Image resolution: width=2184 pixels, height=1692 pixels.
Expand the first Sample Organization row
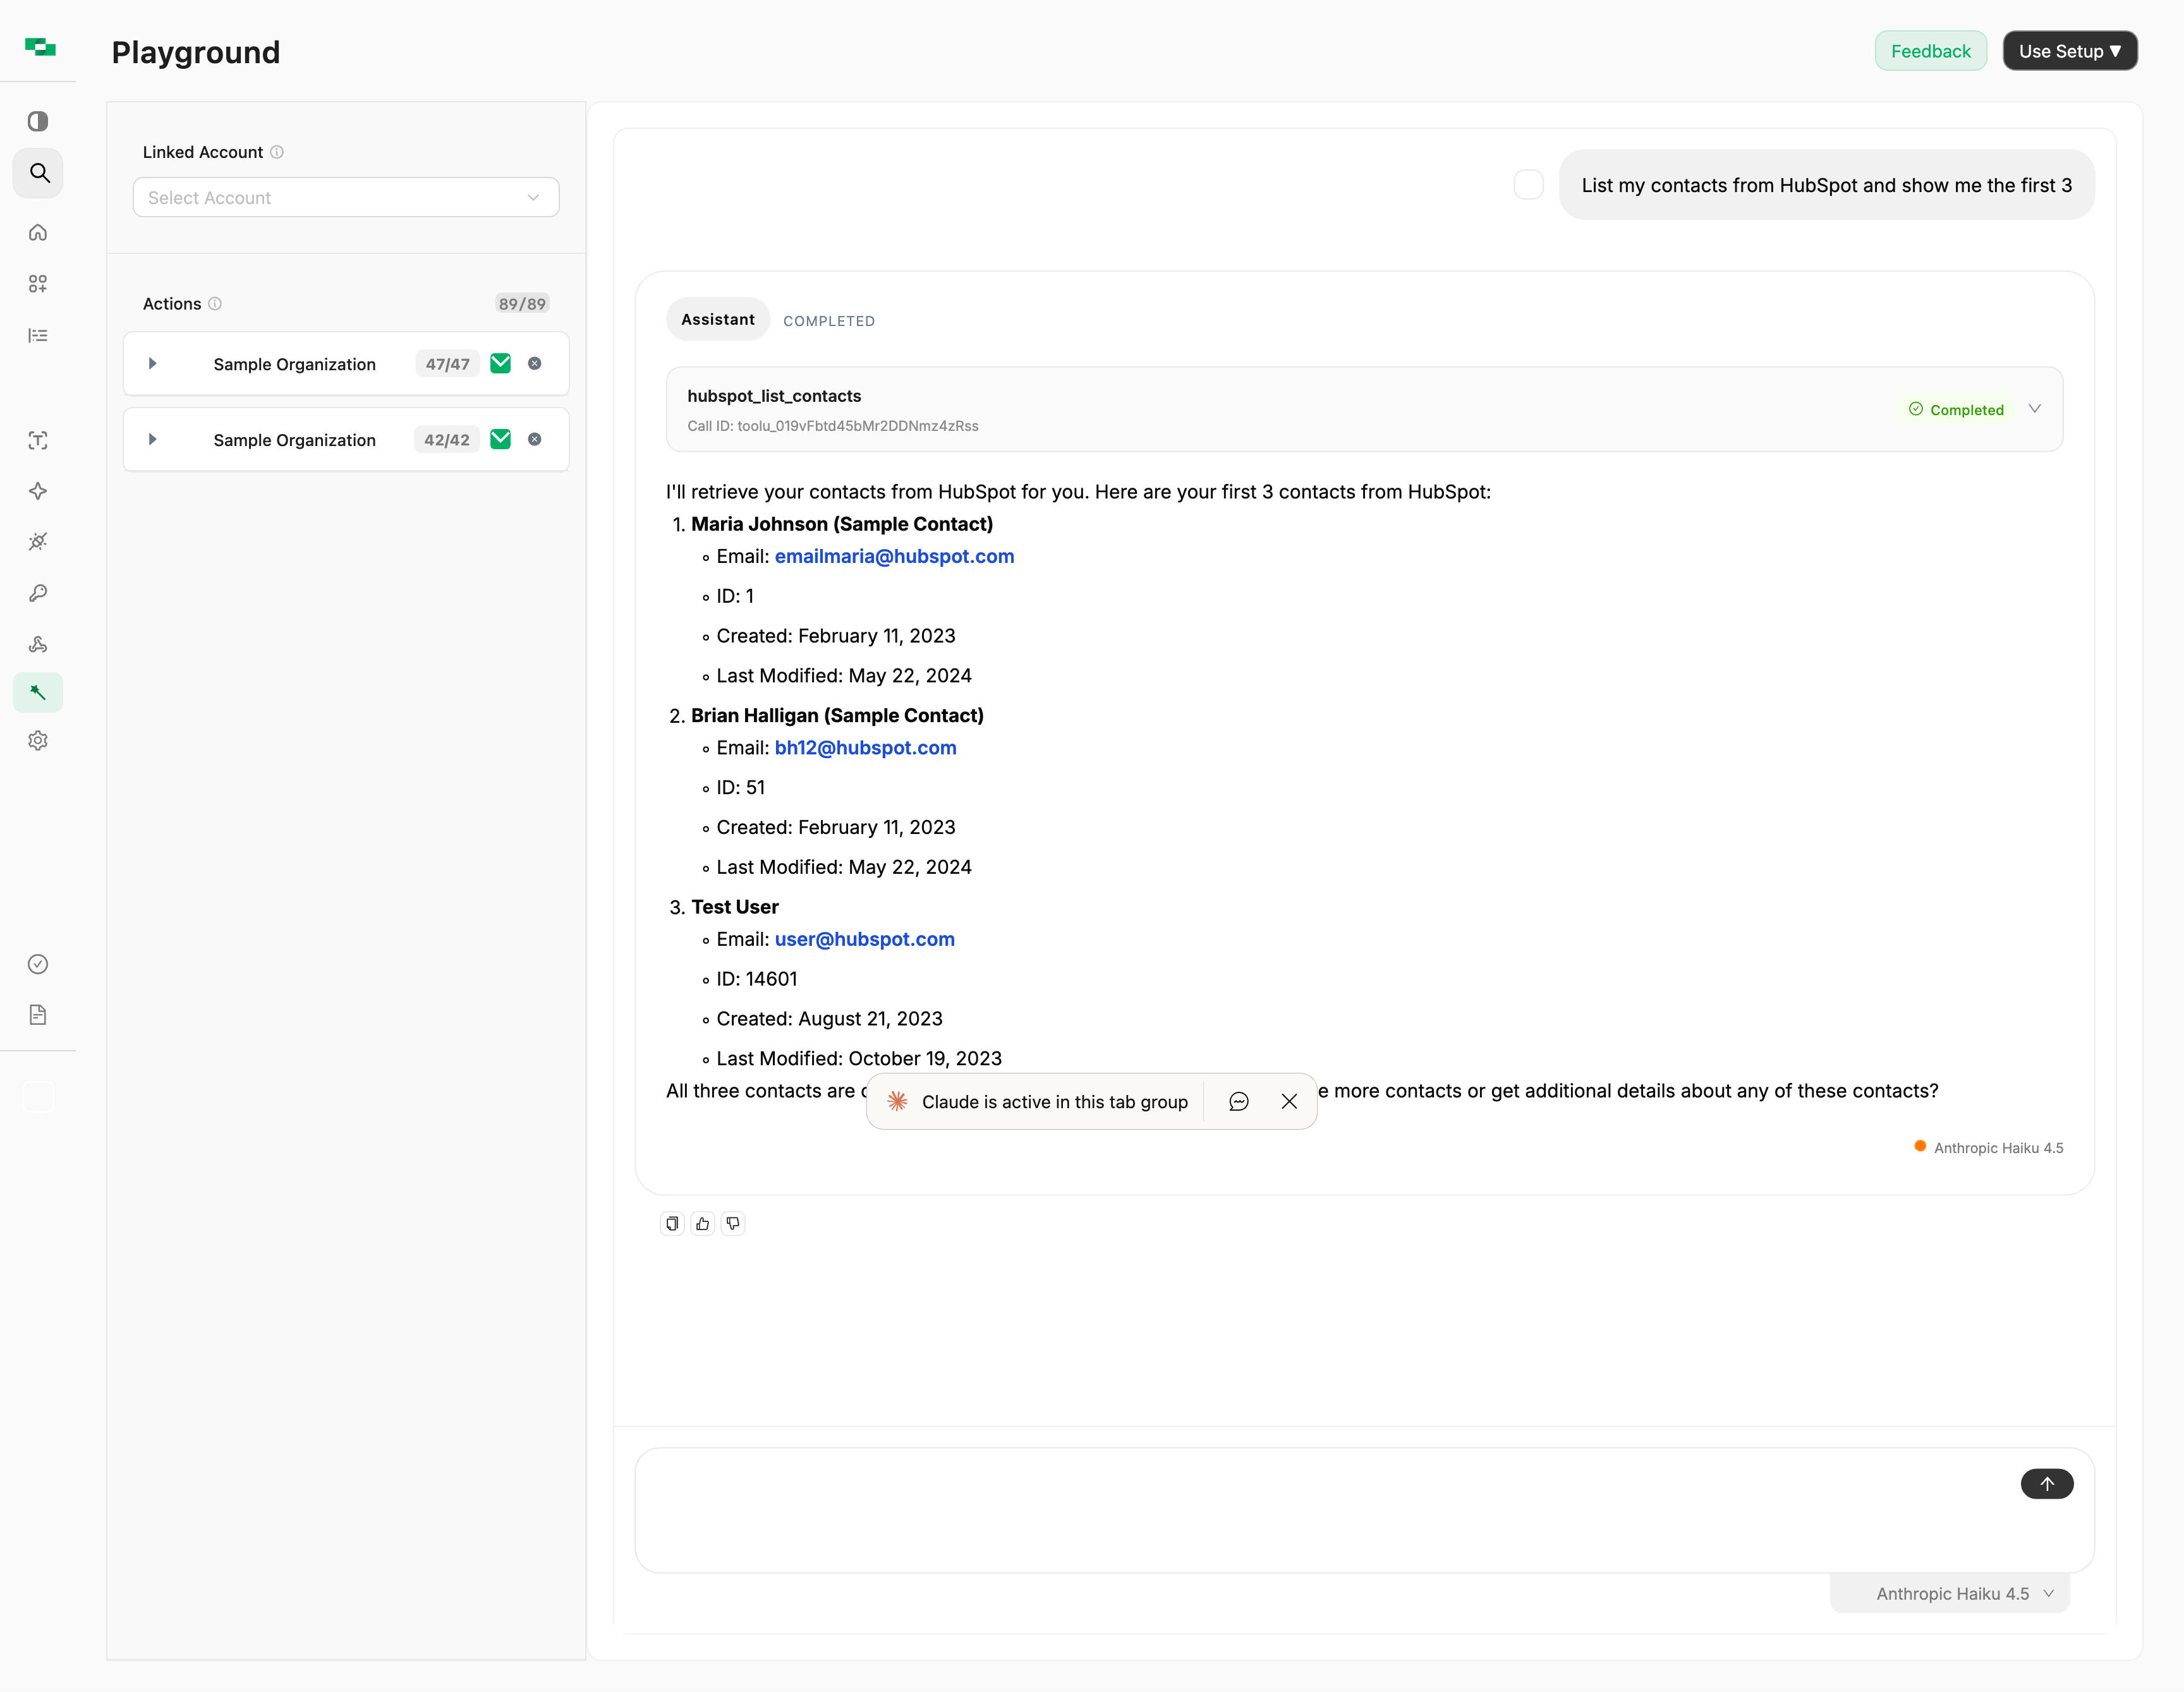coord(153,364)
